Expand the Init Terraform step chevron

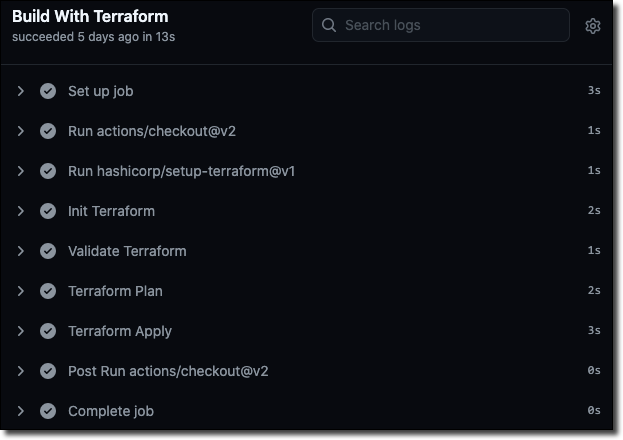point(21,211)
